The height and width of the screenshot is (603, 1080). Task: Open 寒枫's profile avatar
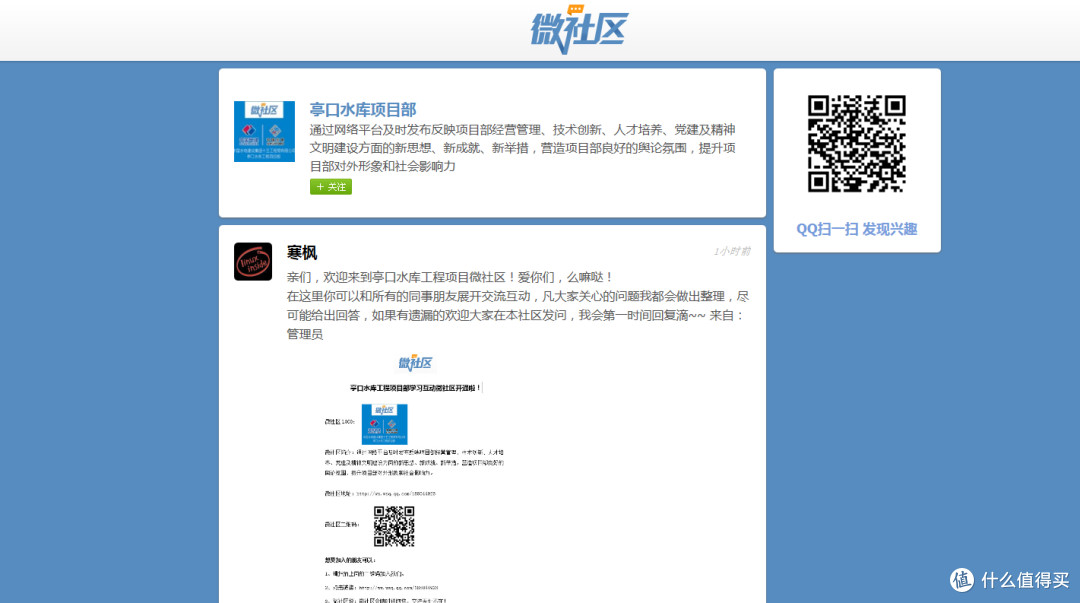coord(253,261)
